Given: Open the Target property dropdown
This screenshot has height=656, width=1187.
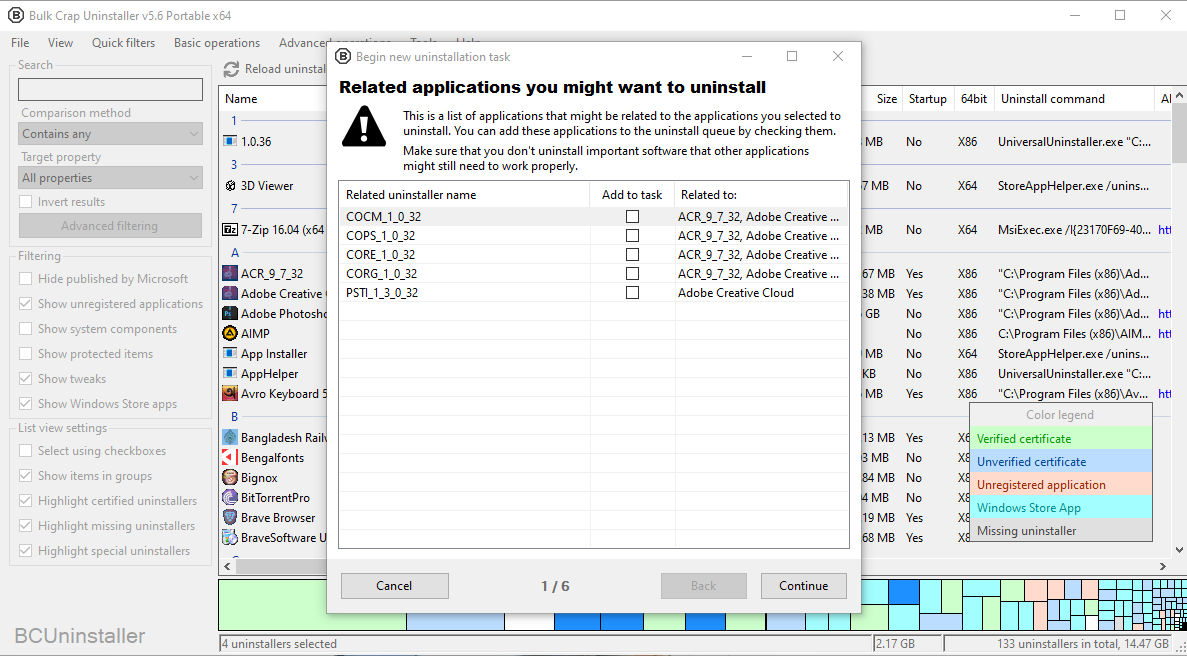Looking at the screenshot, I should click(x=111, y=178).
